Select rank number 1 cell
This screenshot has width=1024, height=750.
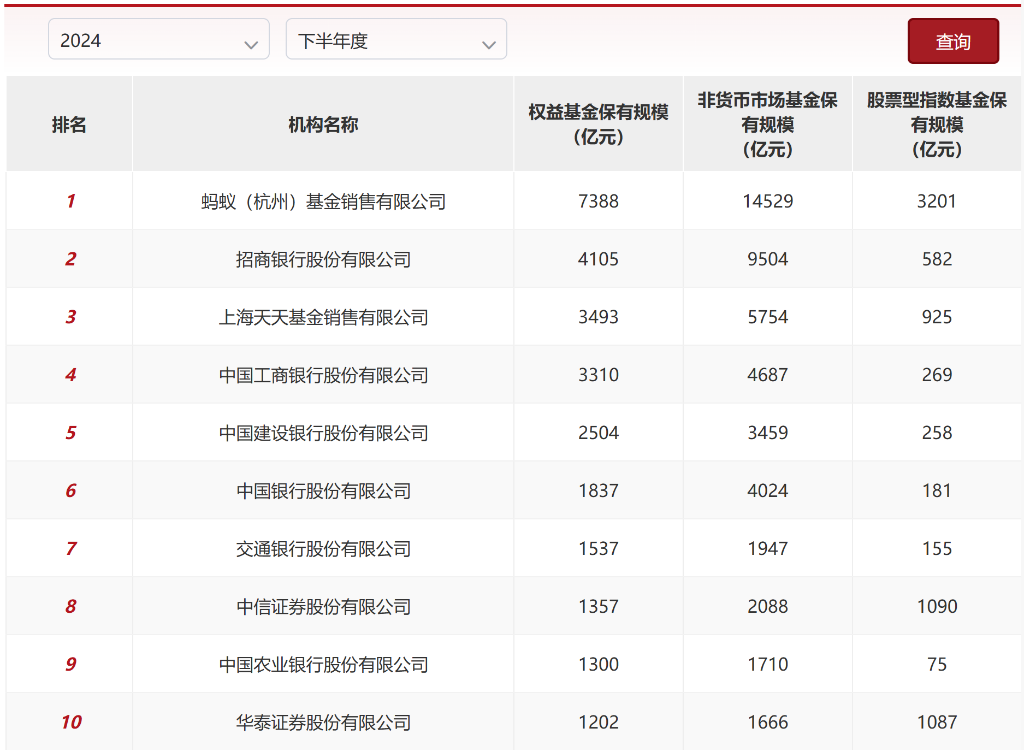pyautogui.click(x=68, y=201)
